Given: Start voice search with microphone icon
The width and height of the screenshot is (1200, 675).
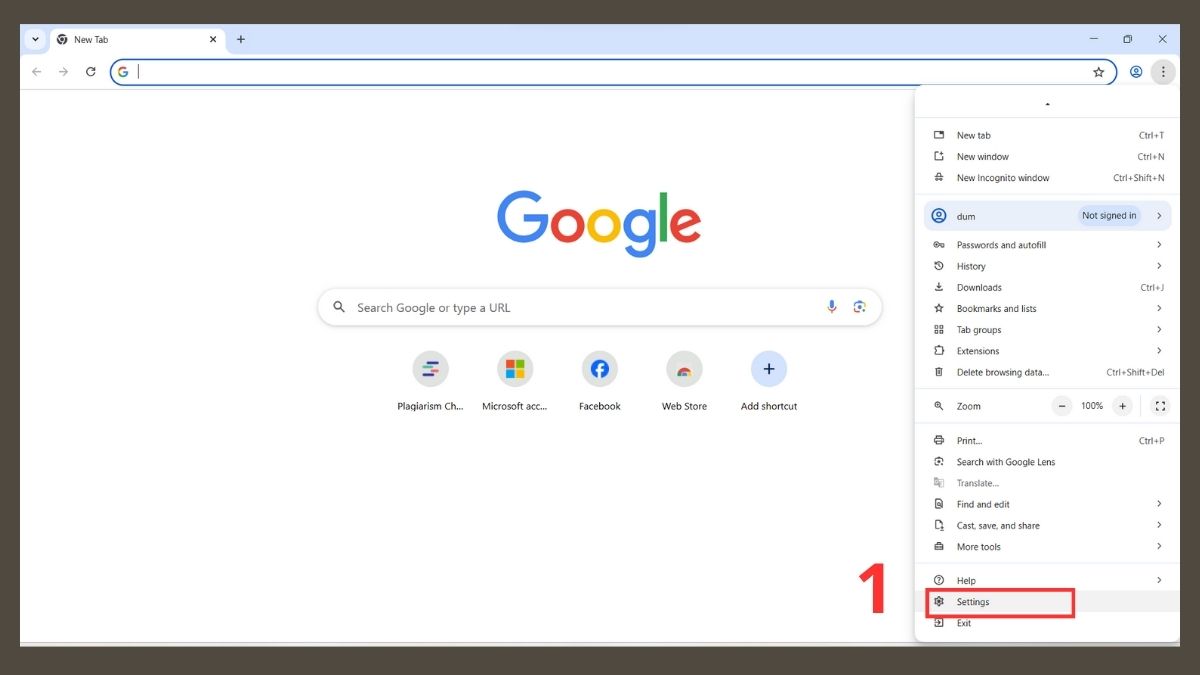Looking at the screenshot, I should tap(832, 307).
